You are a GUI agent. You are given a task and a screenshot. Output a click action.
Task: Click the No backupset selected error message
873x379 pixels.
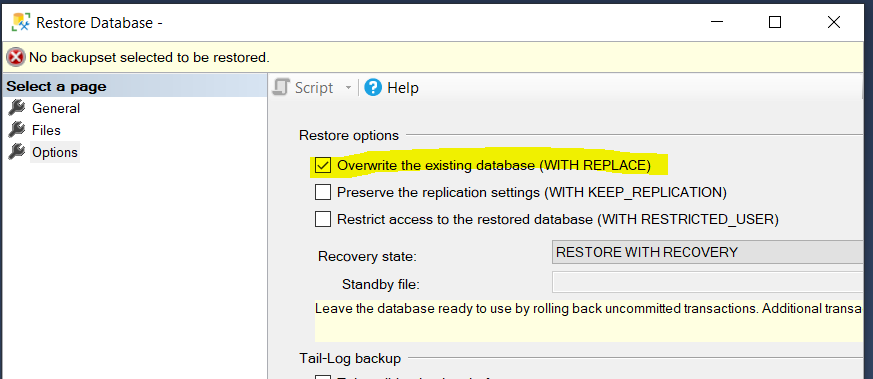(149, 57)
